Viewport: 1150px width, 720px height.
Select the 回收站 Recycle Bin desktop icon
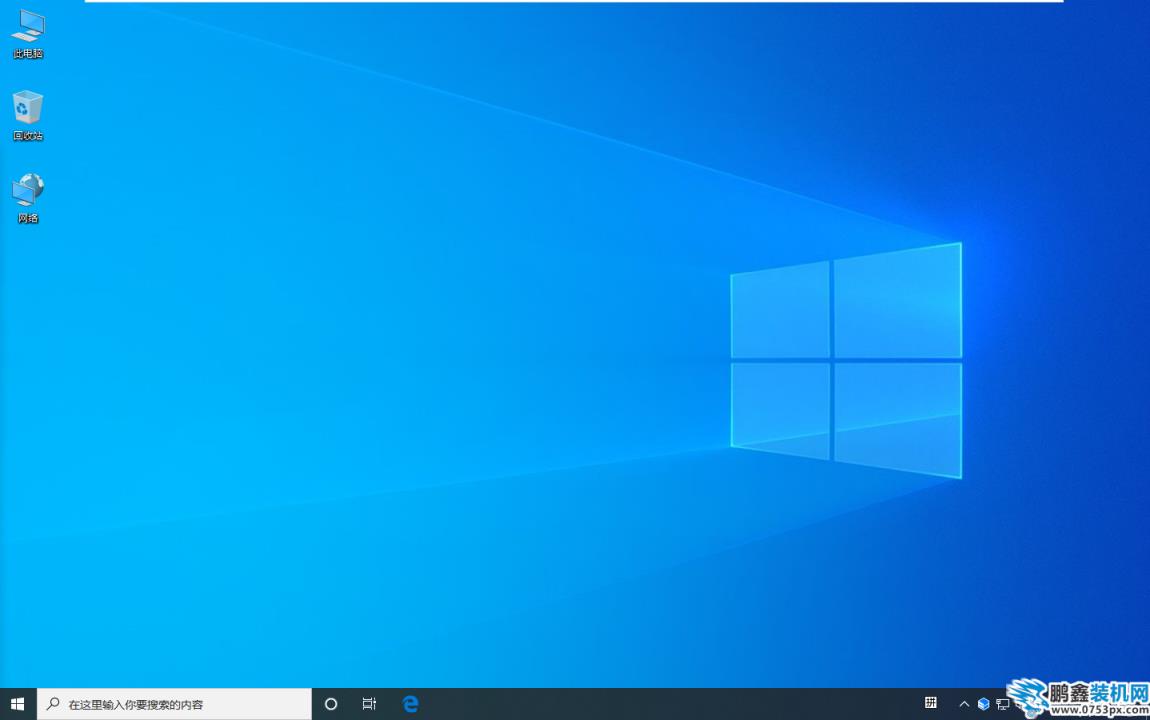tap(28, 115)
